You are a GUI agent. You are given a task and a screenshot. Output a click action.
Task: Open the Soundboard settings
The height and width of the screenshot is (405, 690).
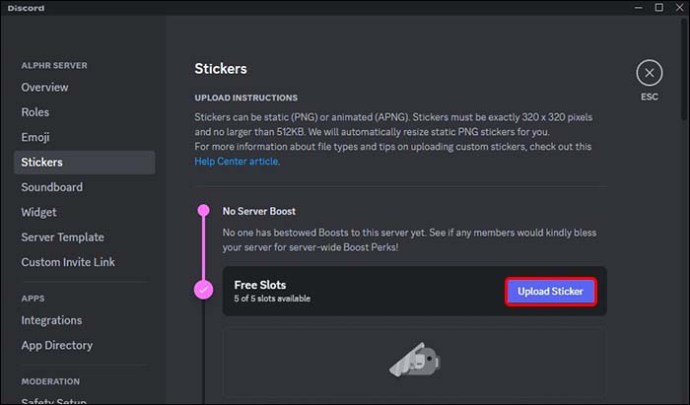point(52,187)
